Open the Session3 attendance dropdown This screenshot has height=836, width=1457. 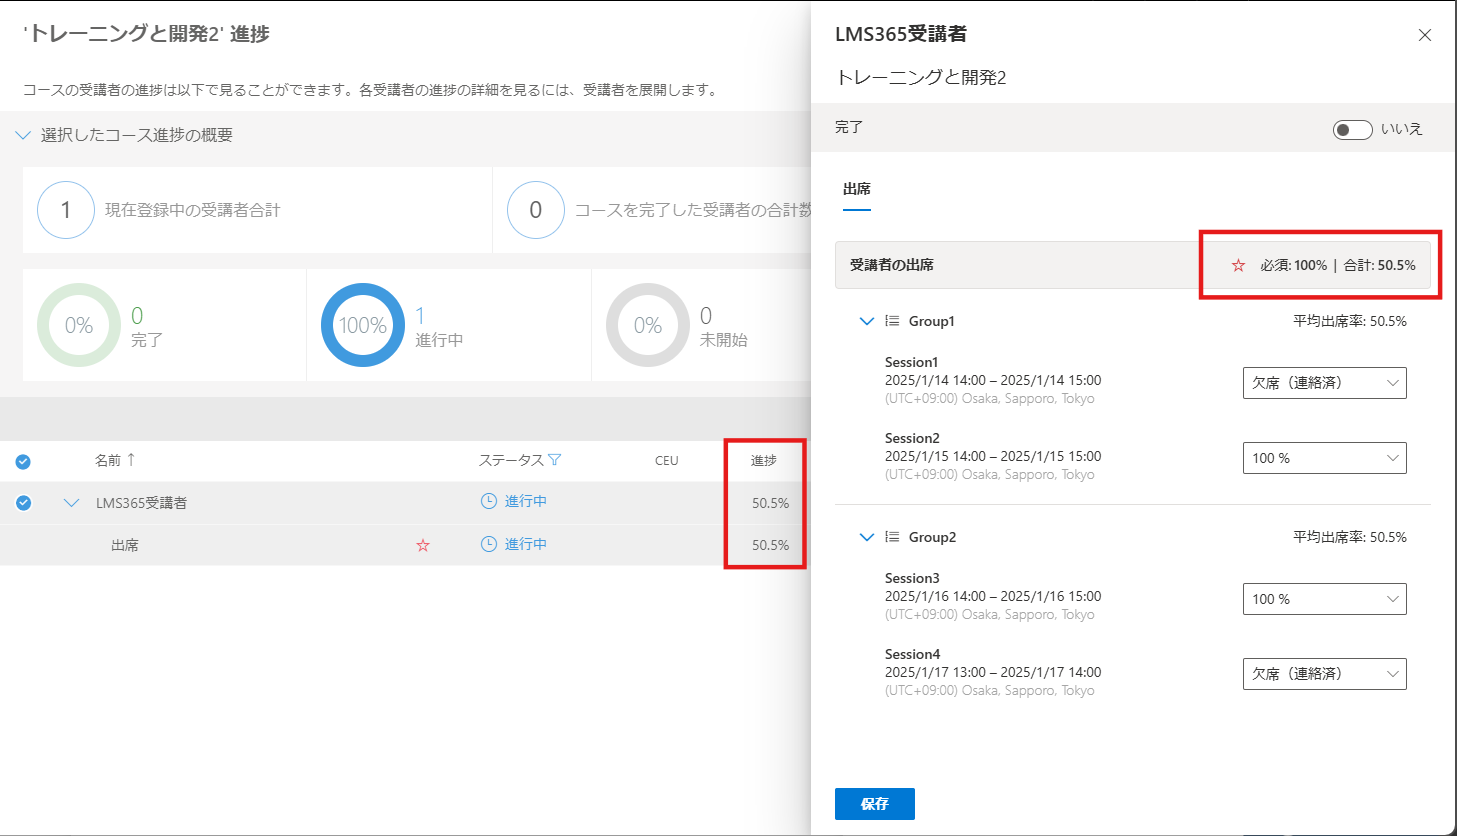coord(1325,599)
